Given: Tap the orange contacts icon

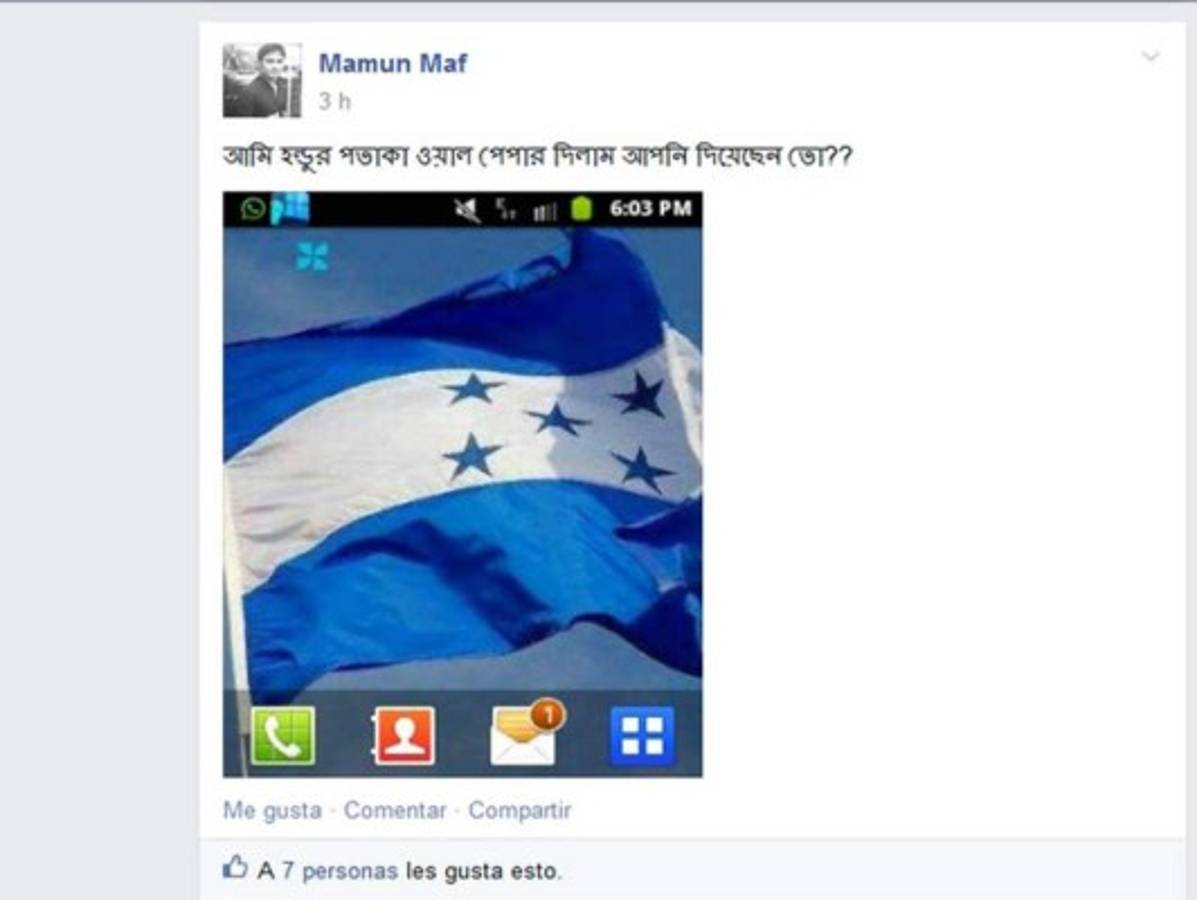Looking at the screenshot, I should tap(404, 735).
